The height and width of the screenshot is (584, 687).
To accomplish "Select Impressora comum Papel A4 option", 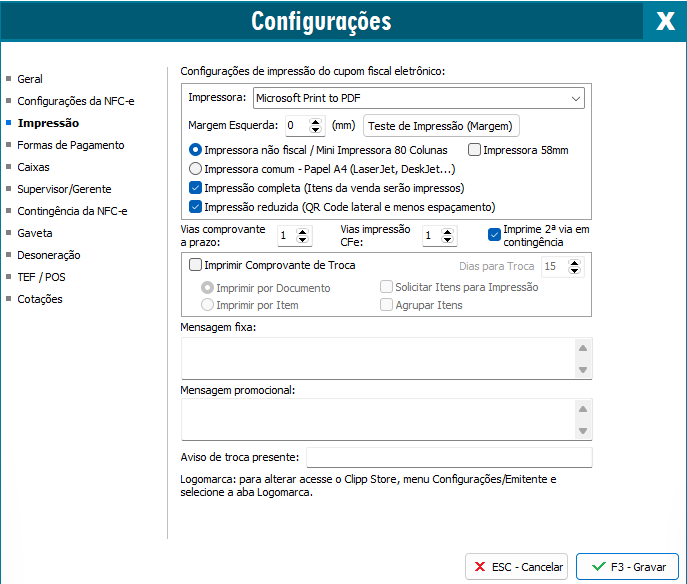I will coord(196,169).
